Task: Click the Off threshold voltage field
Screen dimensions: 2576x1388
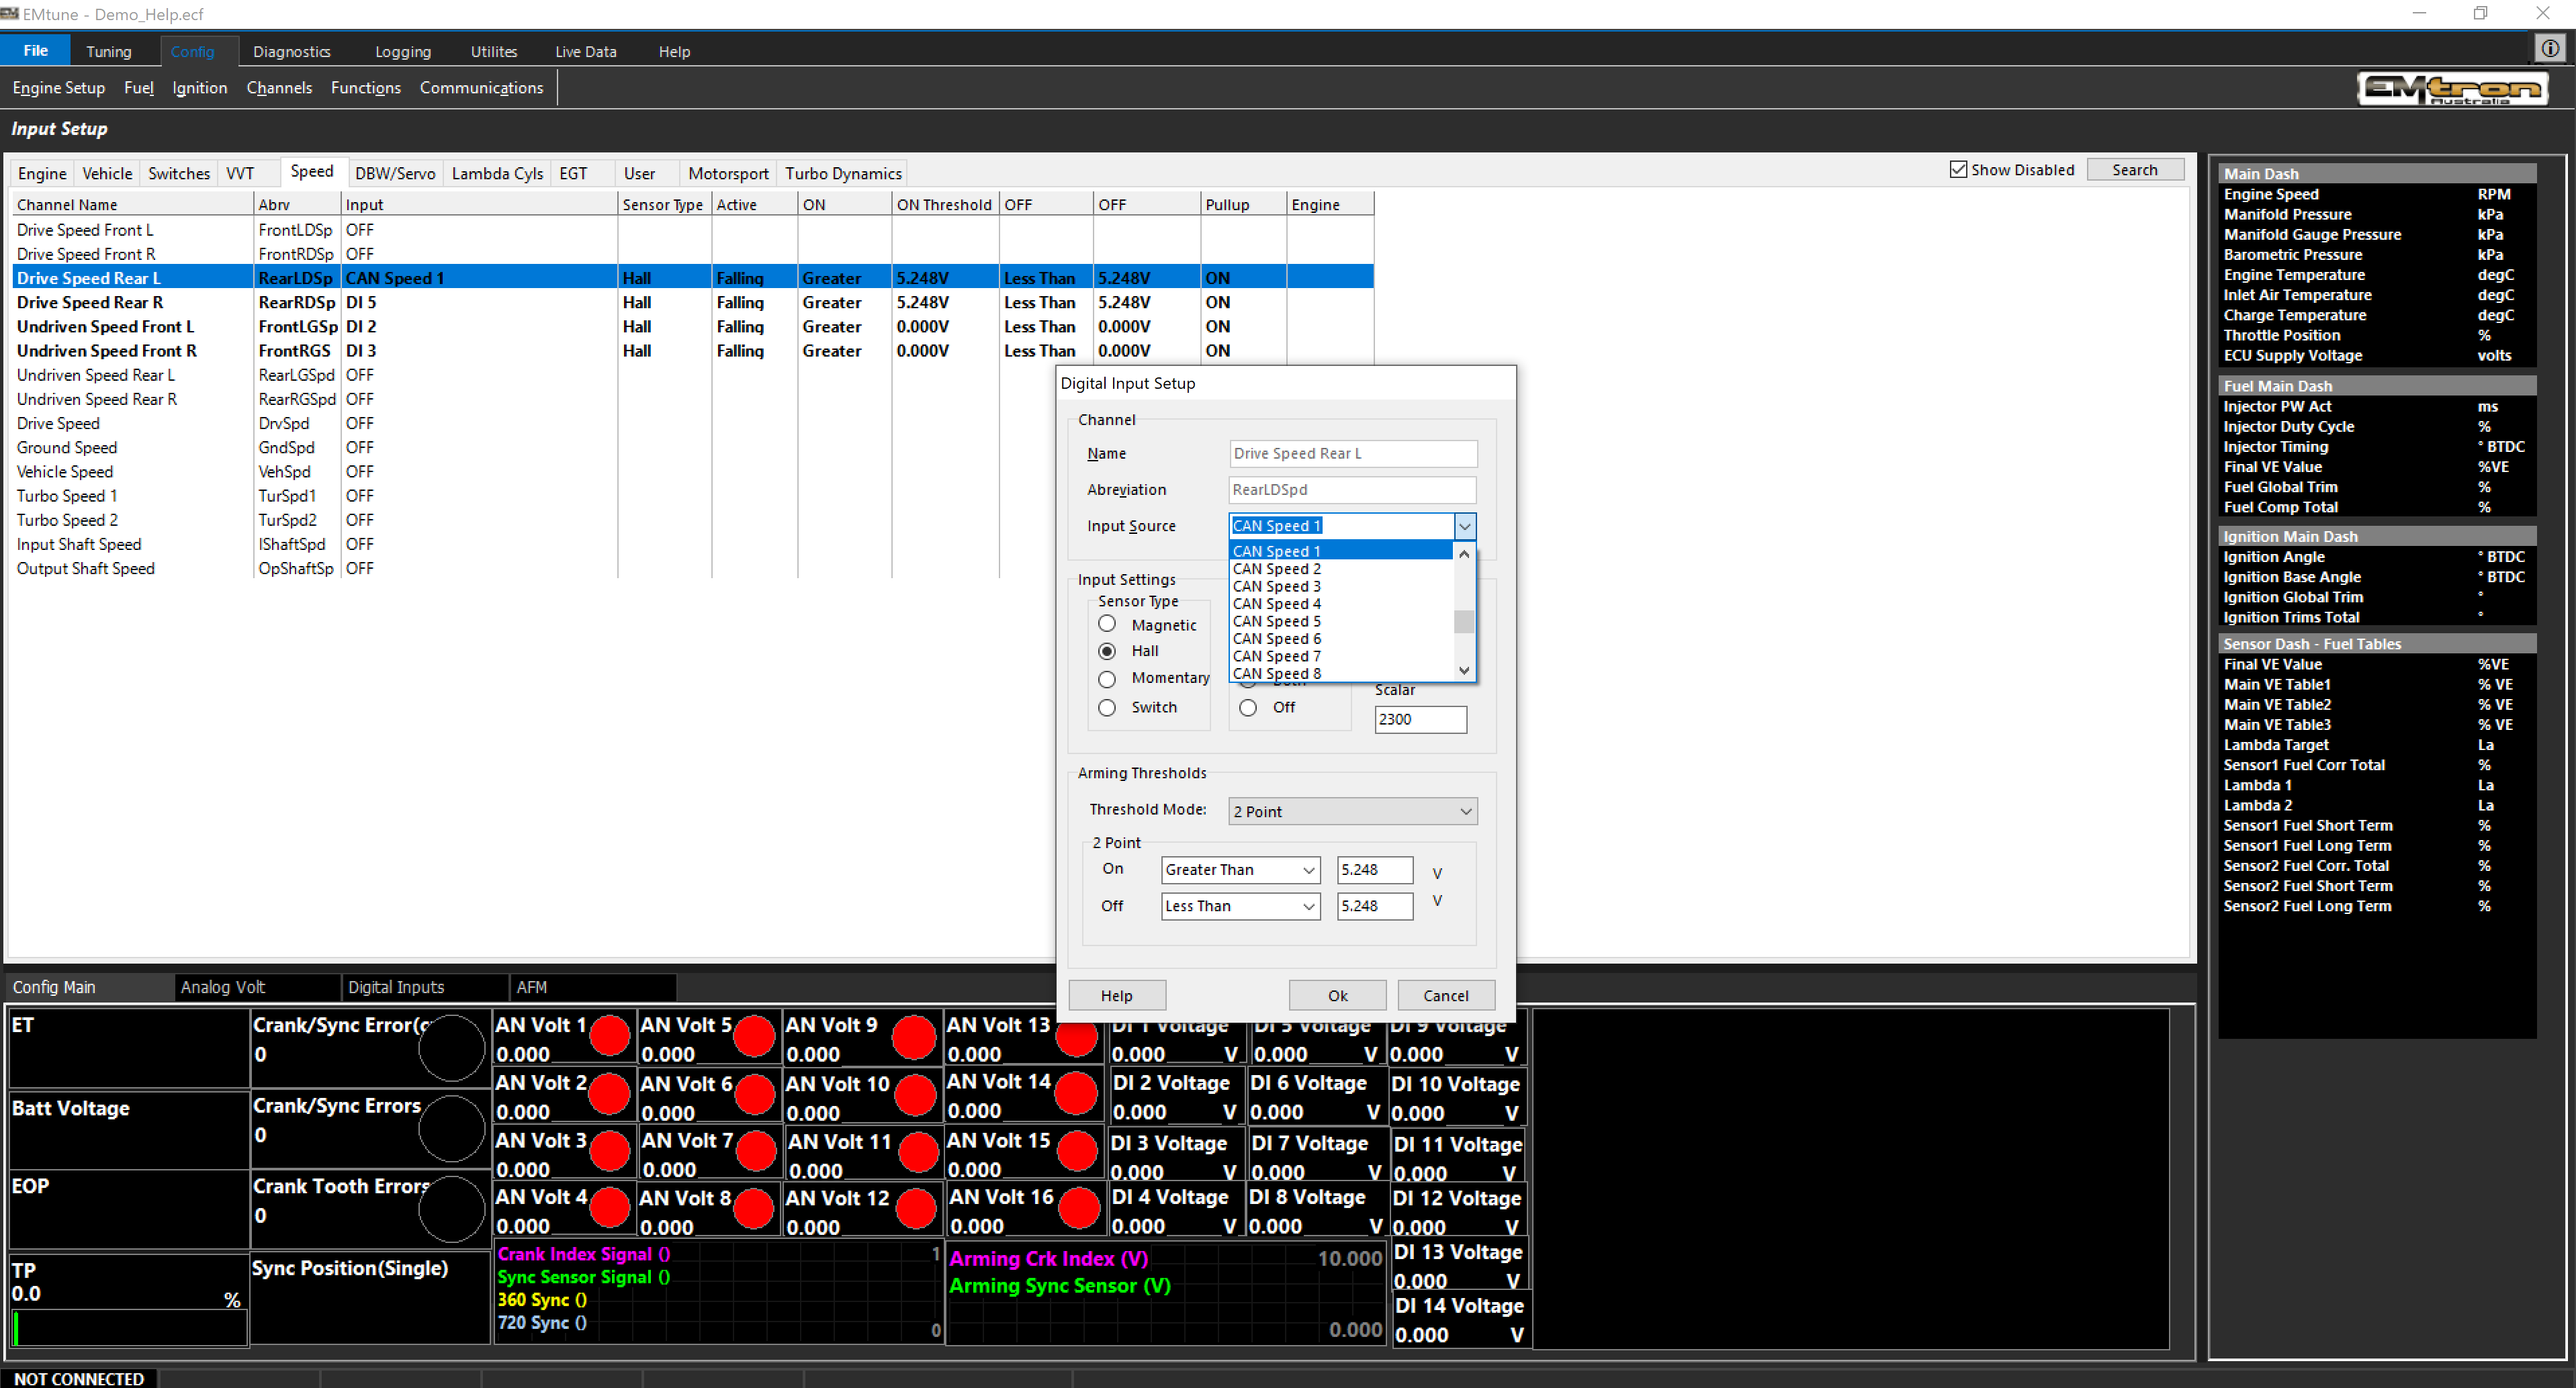Action: (x=1375, y=906)
